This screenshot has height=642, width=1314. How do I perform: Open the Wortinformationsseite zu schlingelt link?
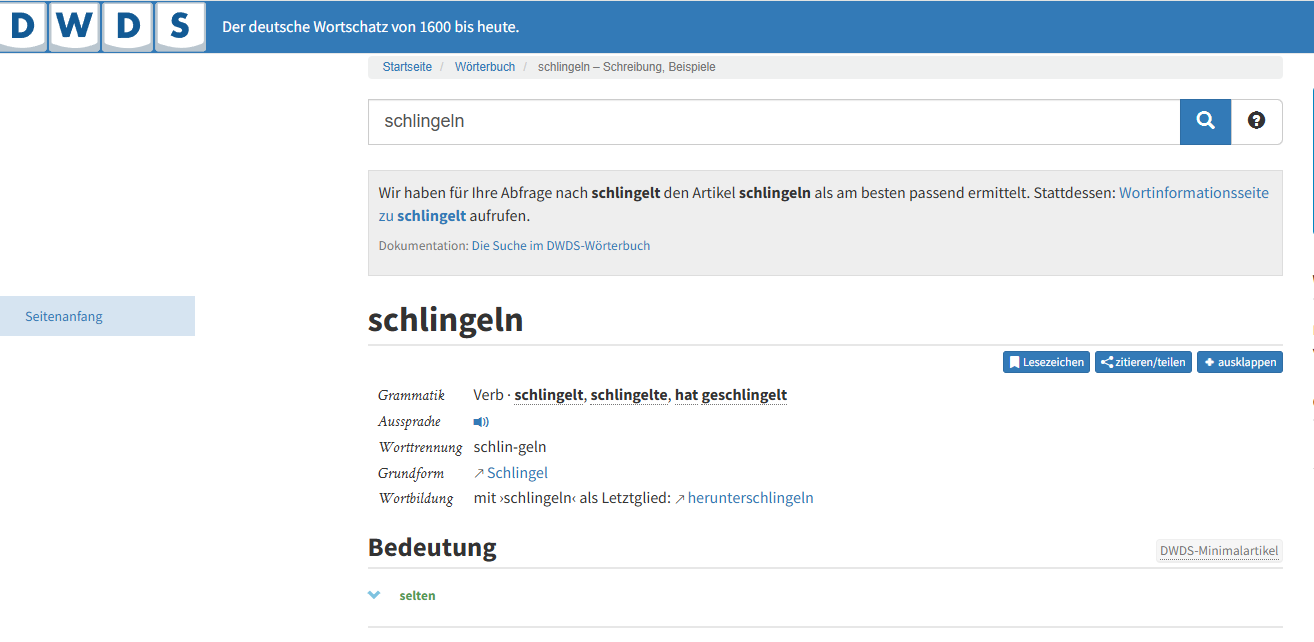click(x=1193, y=193)
